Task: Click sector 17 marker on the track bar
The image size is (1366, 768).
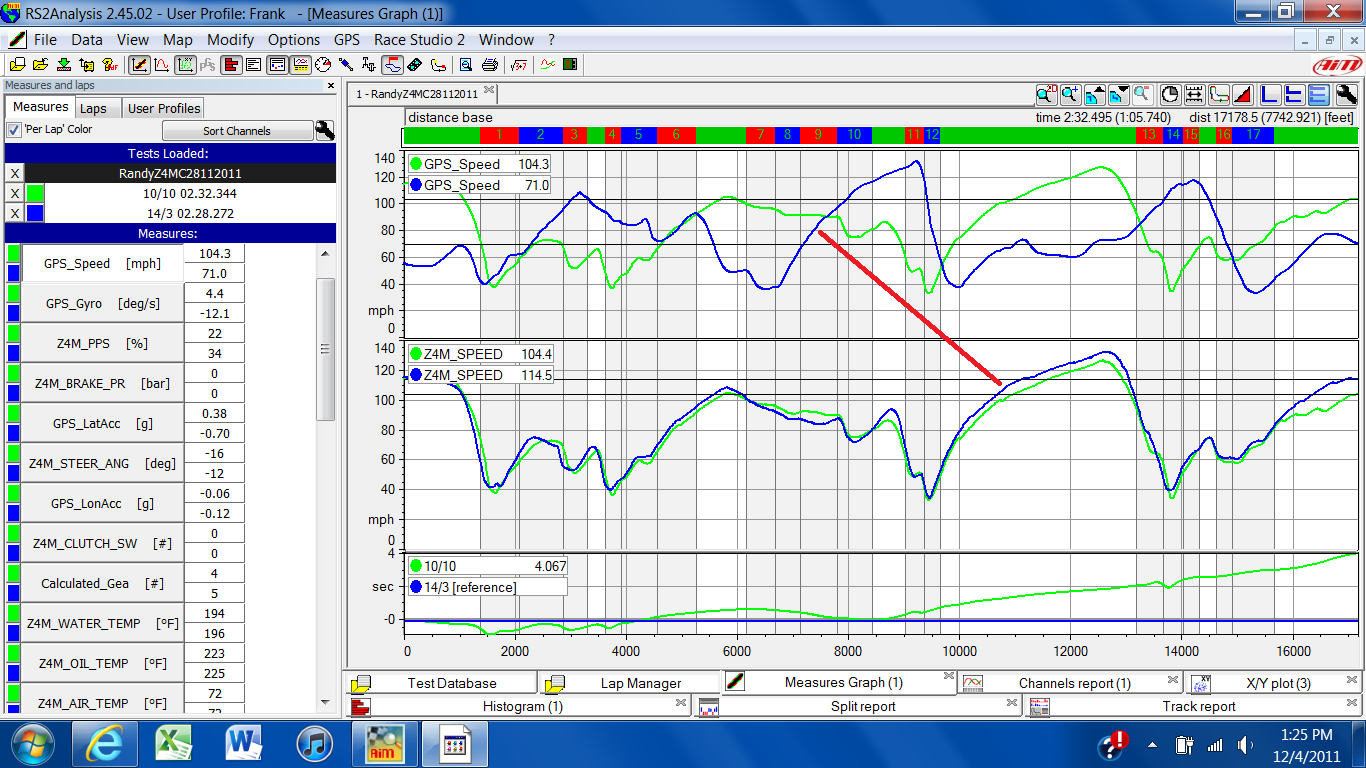Action: click(x=1254, y=134)
